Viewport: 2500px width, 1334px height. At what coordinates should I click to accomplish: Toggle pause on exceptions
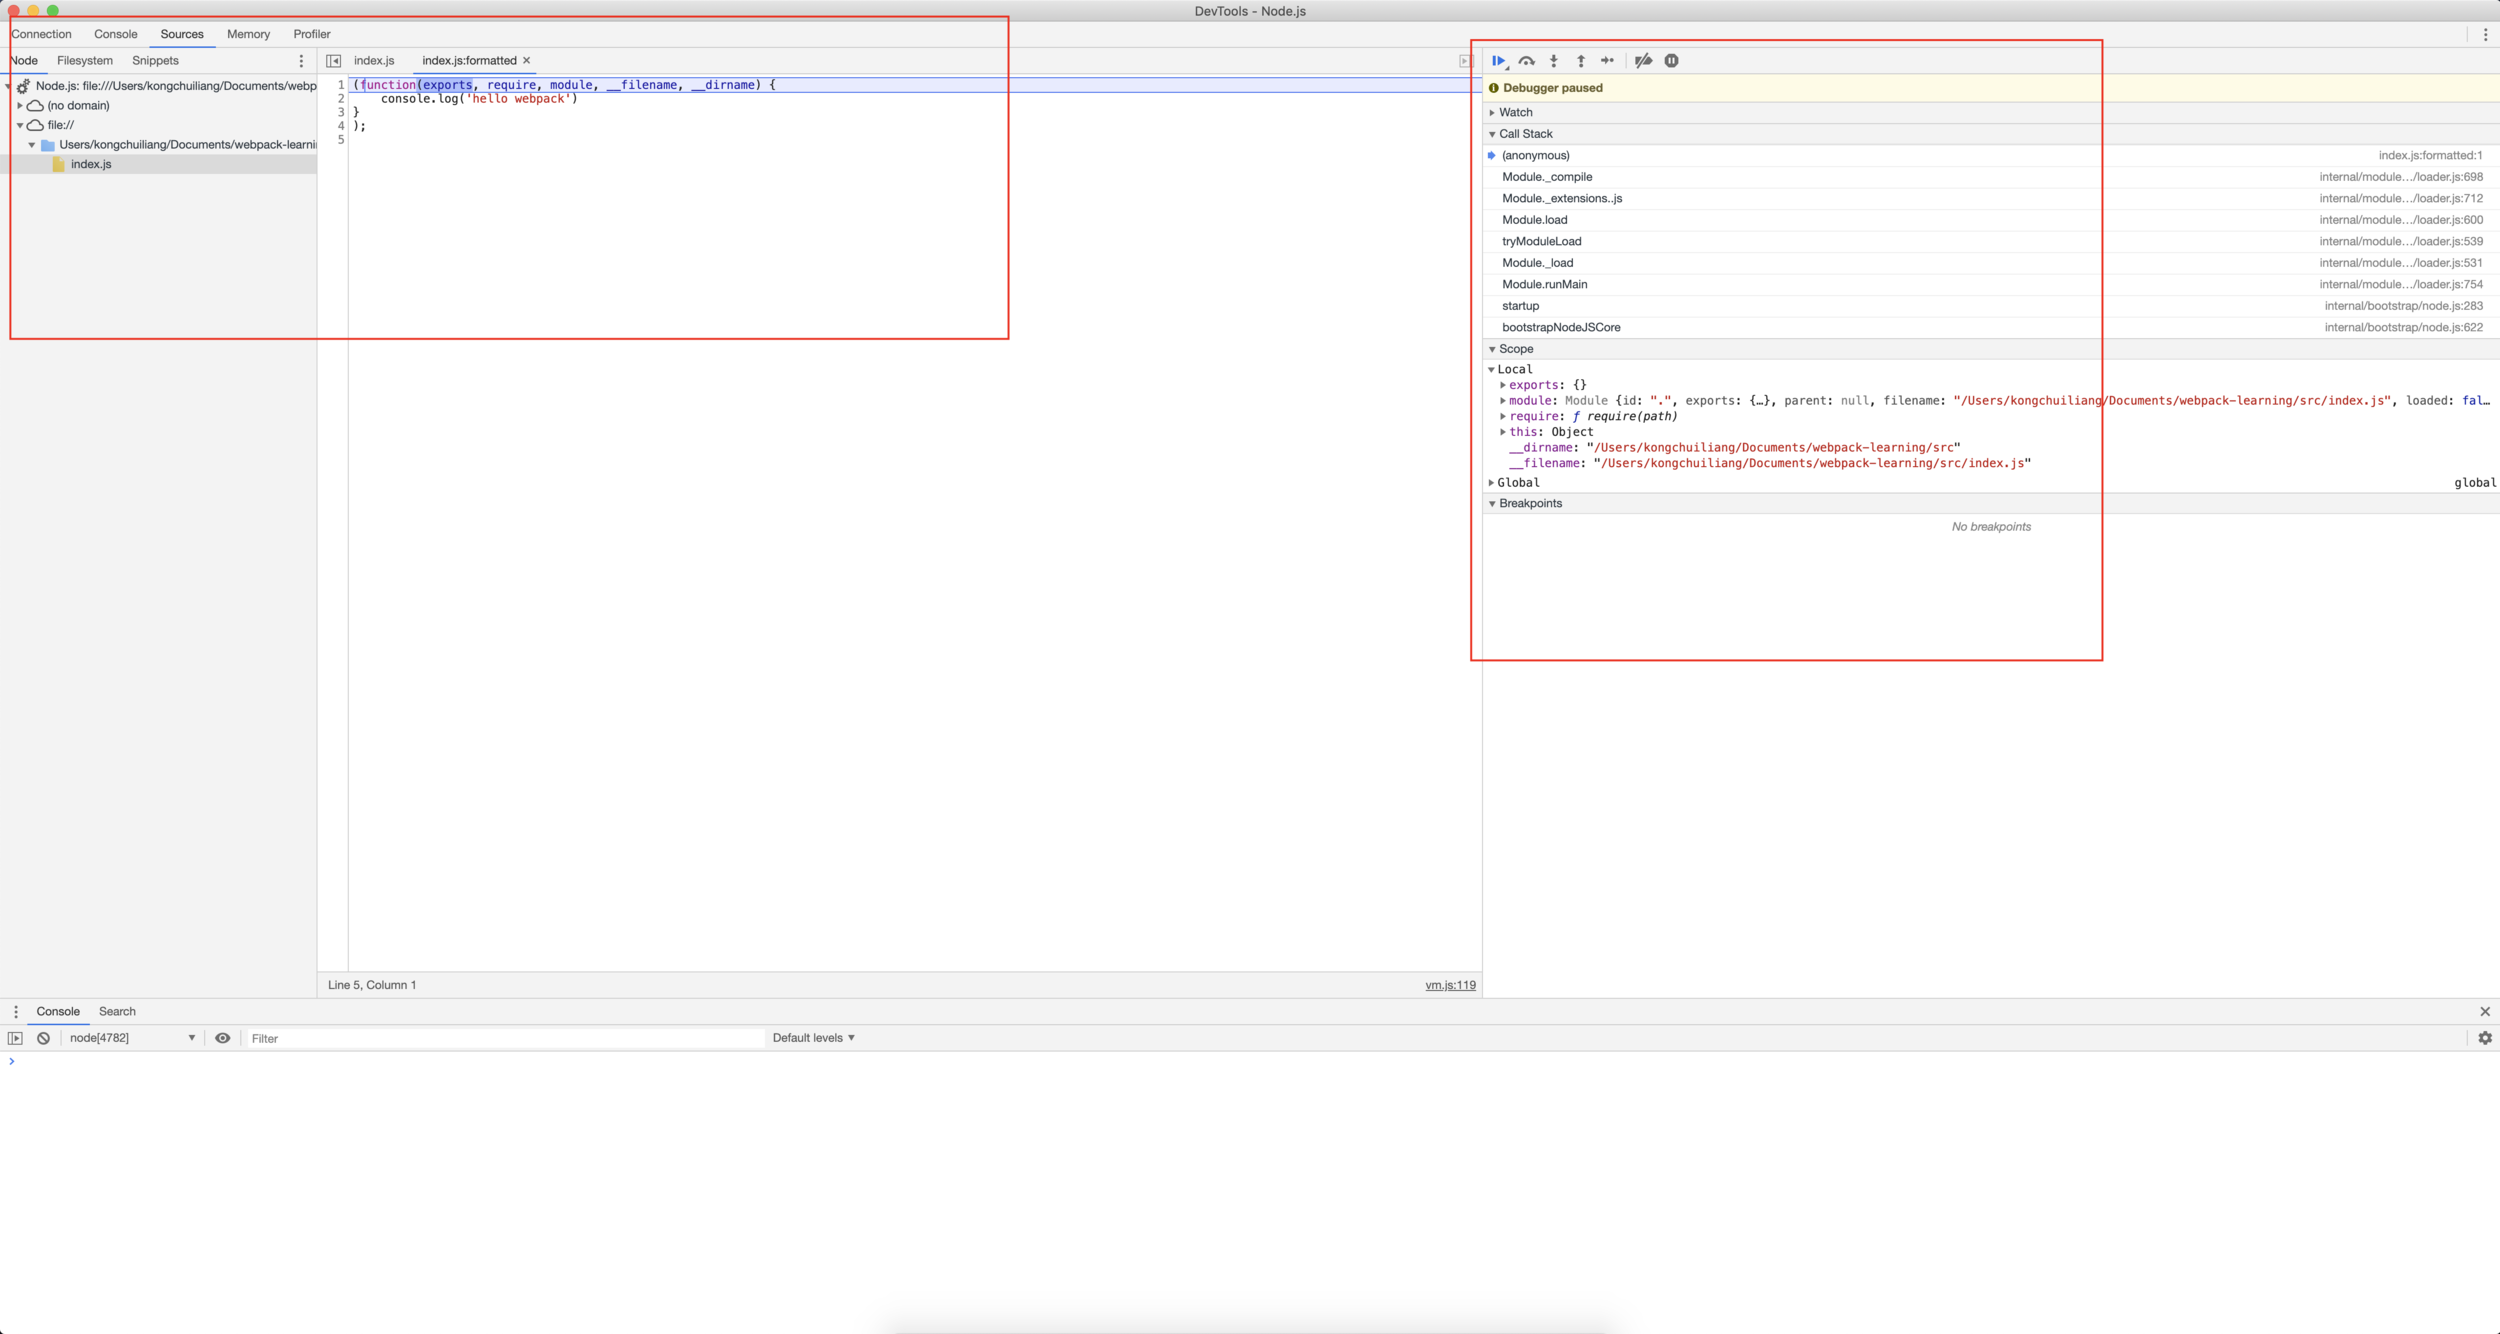(x=1671, y=61)
